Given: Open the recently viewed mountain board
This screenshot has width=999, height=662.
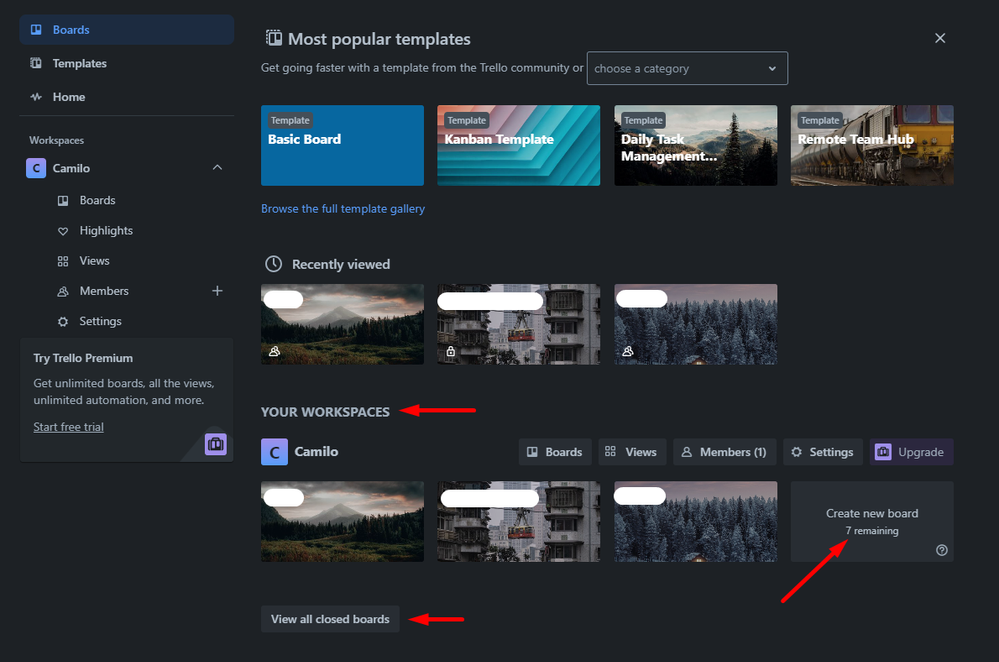Looking at the screenshot, I should (x=342, y=324).
